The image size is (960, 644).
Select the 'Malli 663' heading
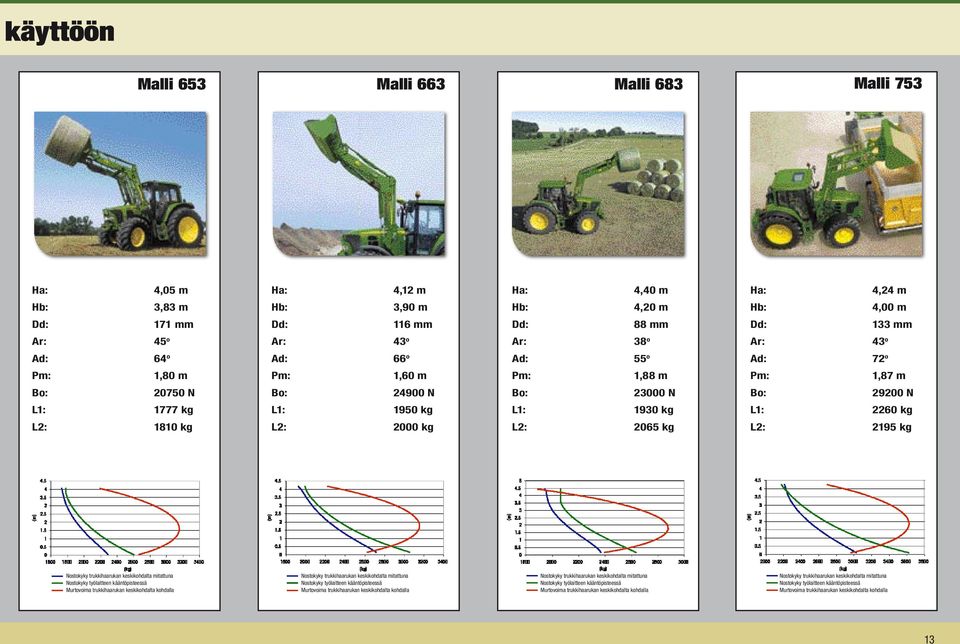pos(410,84)
